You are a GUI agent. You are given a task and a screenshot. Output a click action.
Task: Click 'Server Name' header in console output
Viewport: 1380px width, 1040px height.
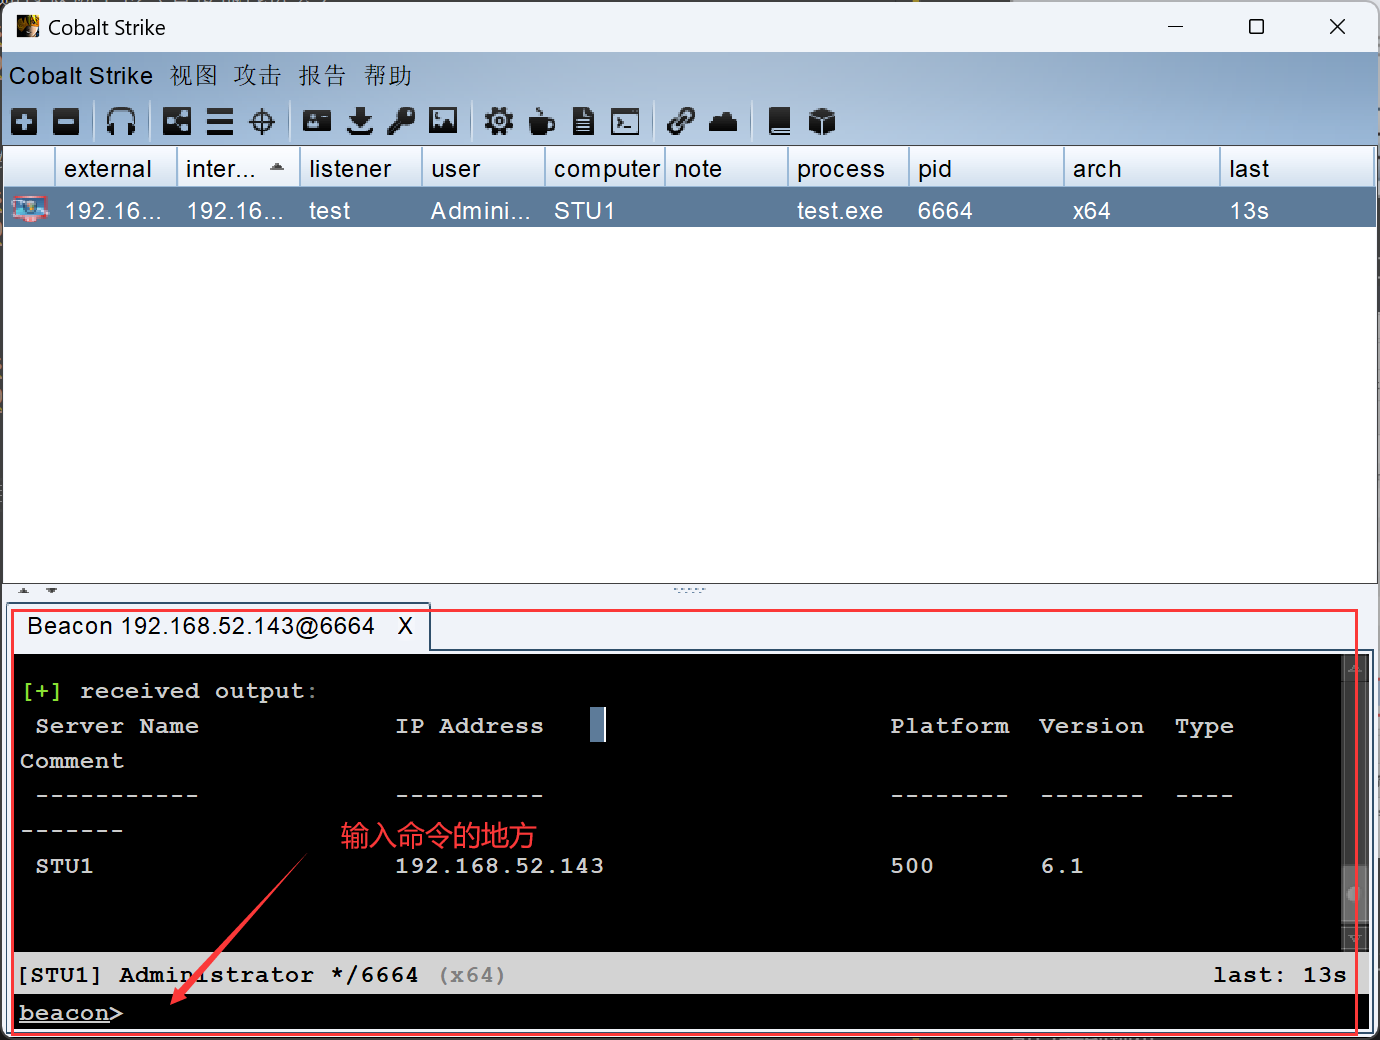pos(117,726)
